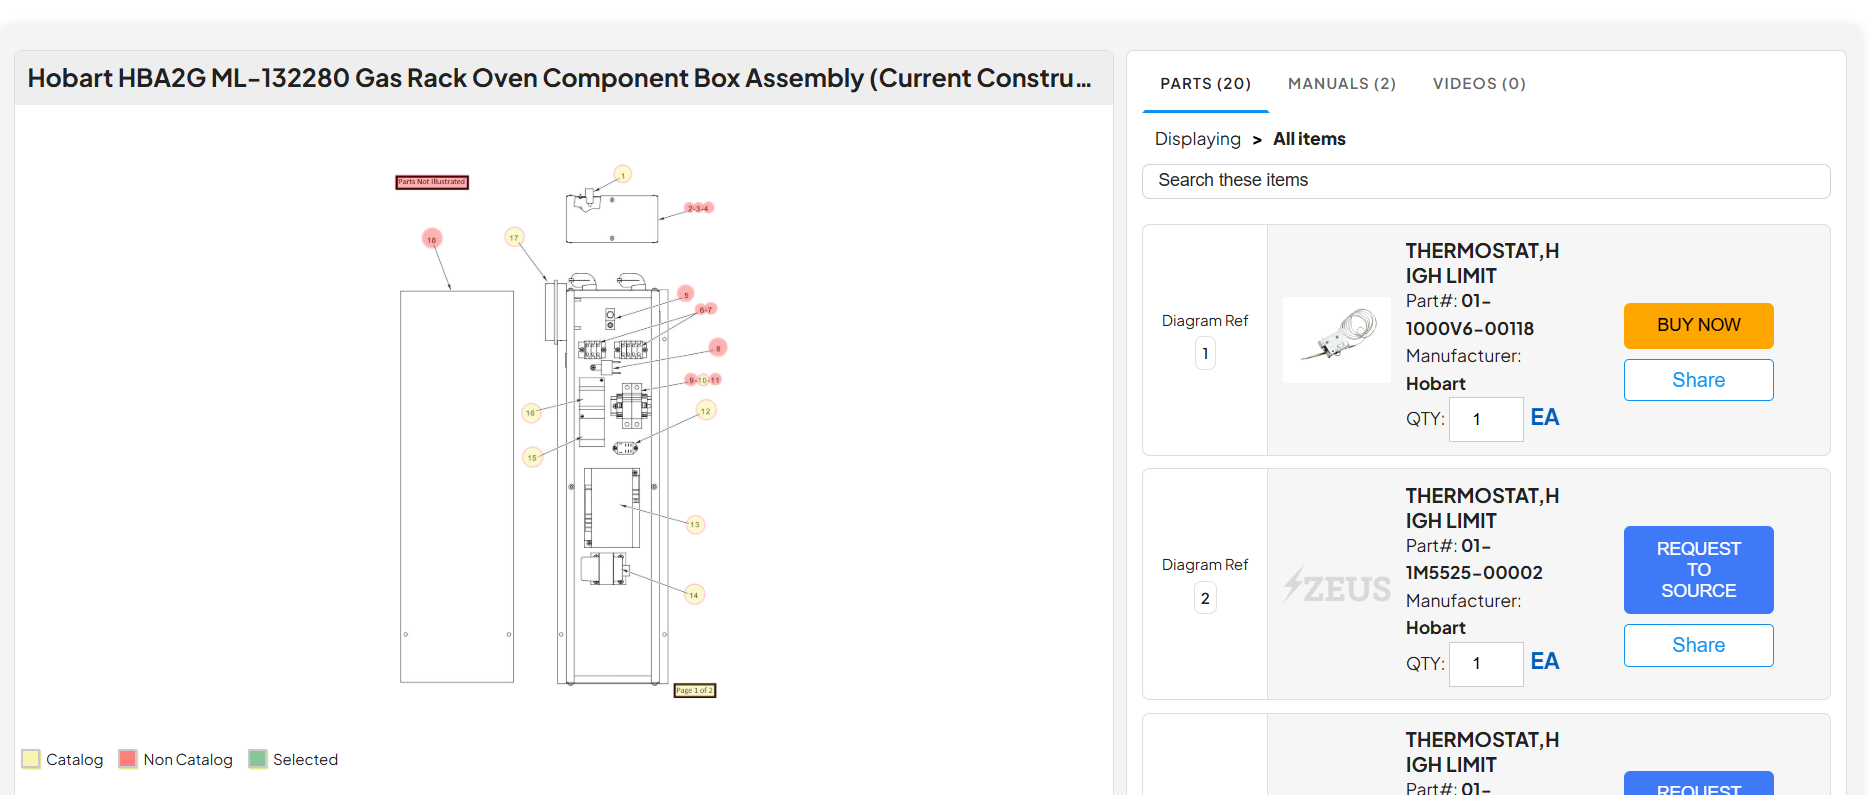Select diagram callout bubble 12
This screenshot has width=1871, height=795.
click(706, 410)
